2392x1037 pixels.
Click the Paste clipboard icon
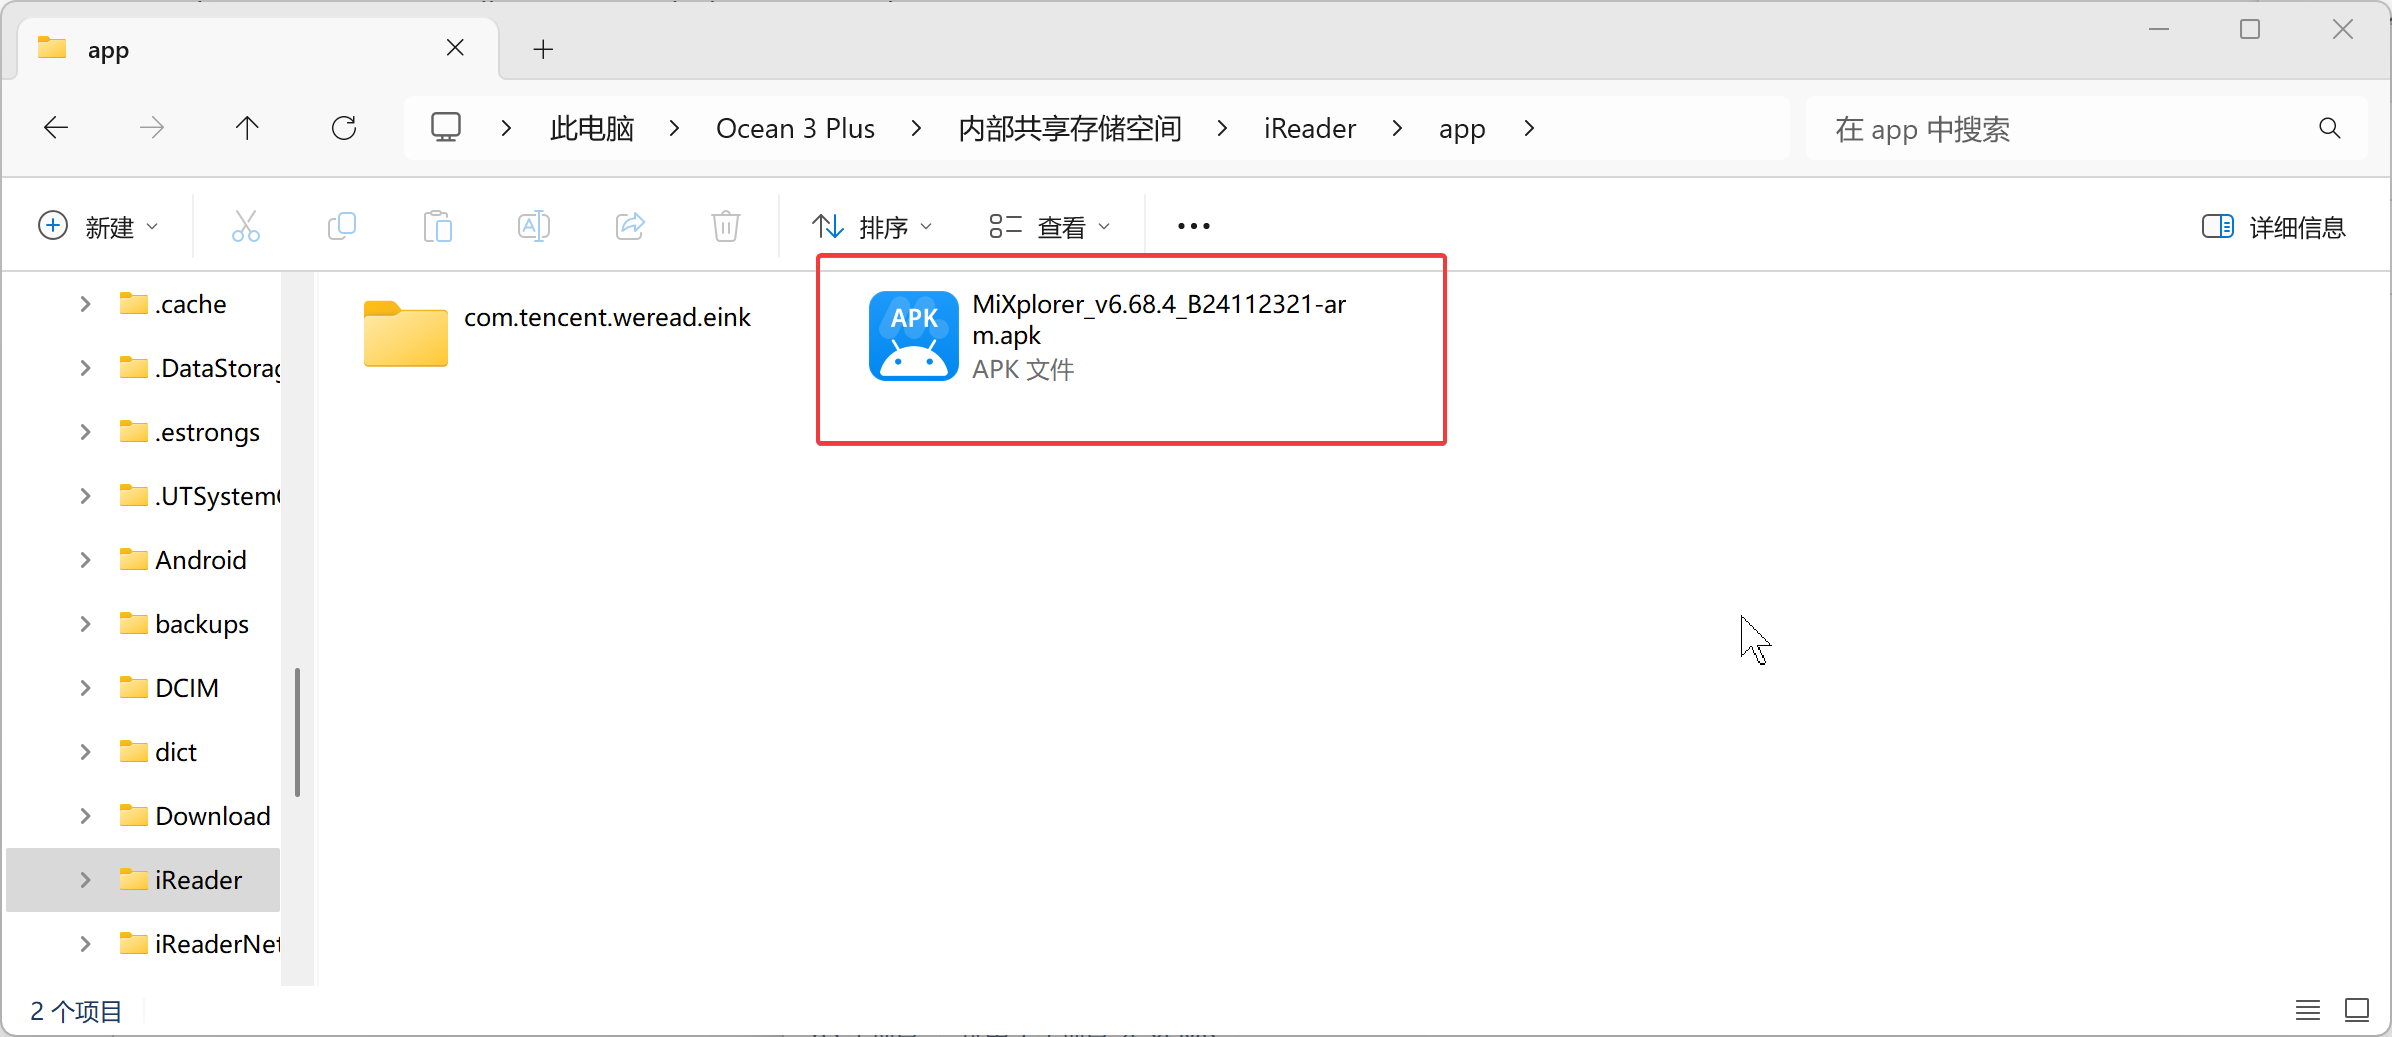[x=438, y=226]
